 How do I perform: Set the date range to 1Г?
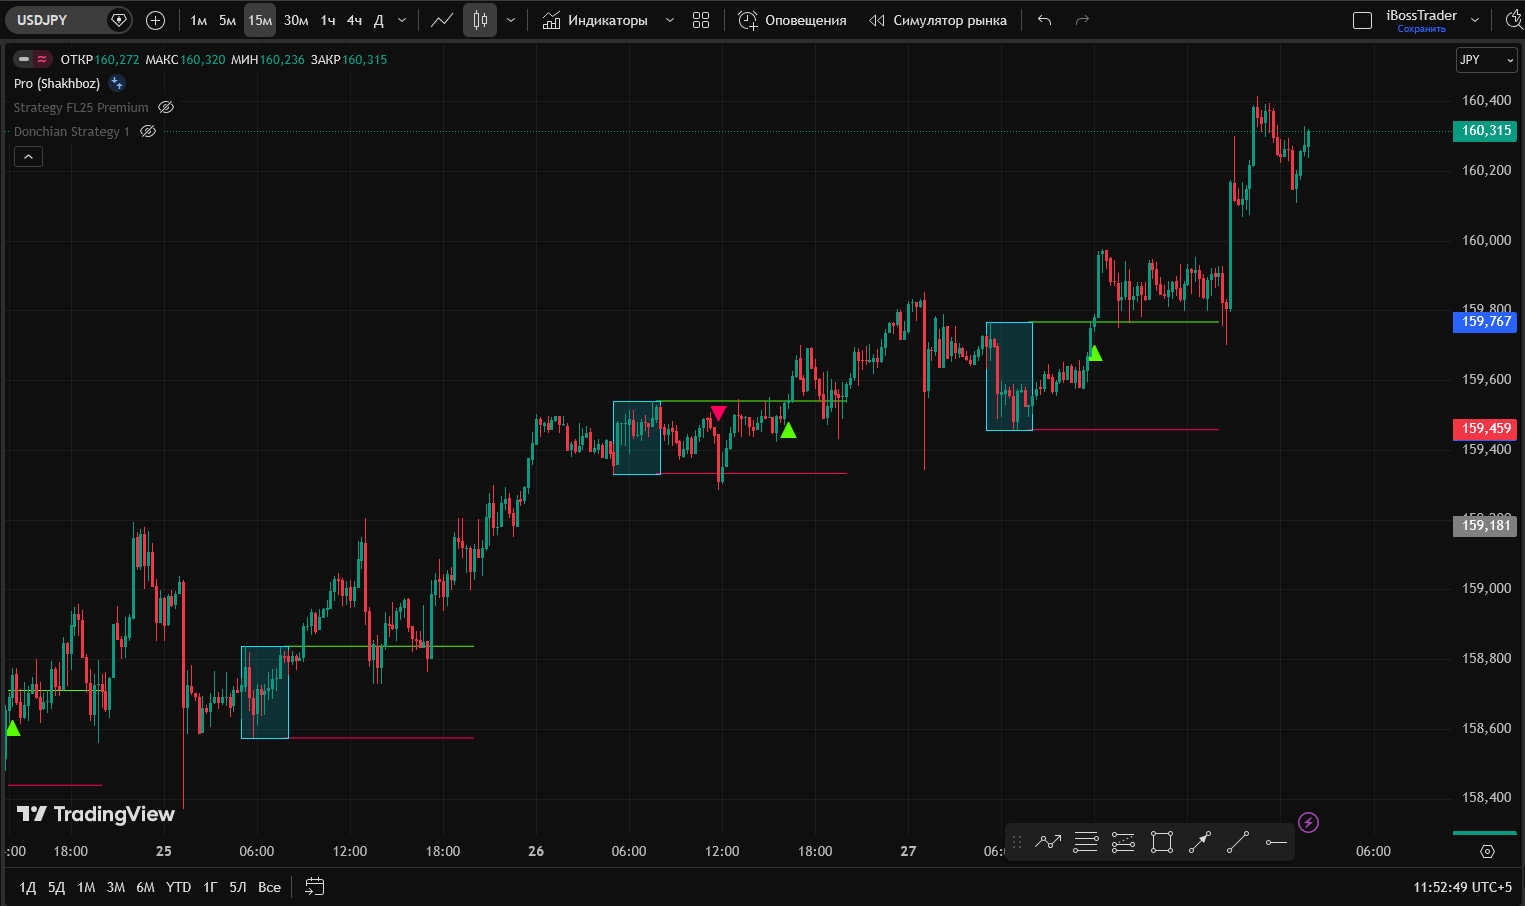(210, 887)
